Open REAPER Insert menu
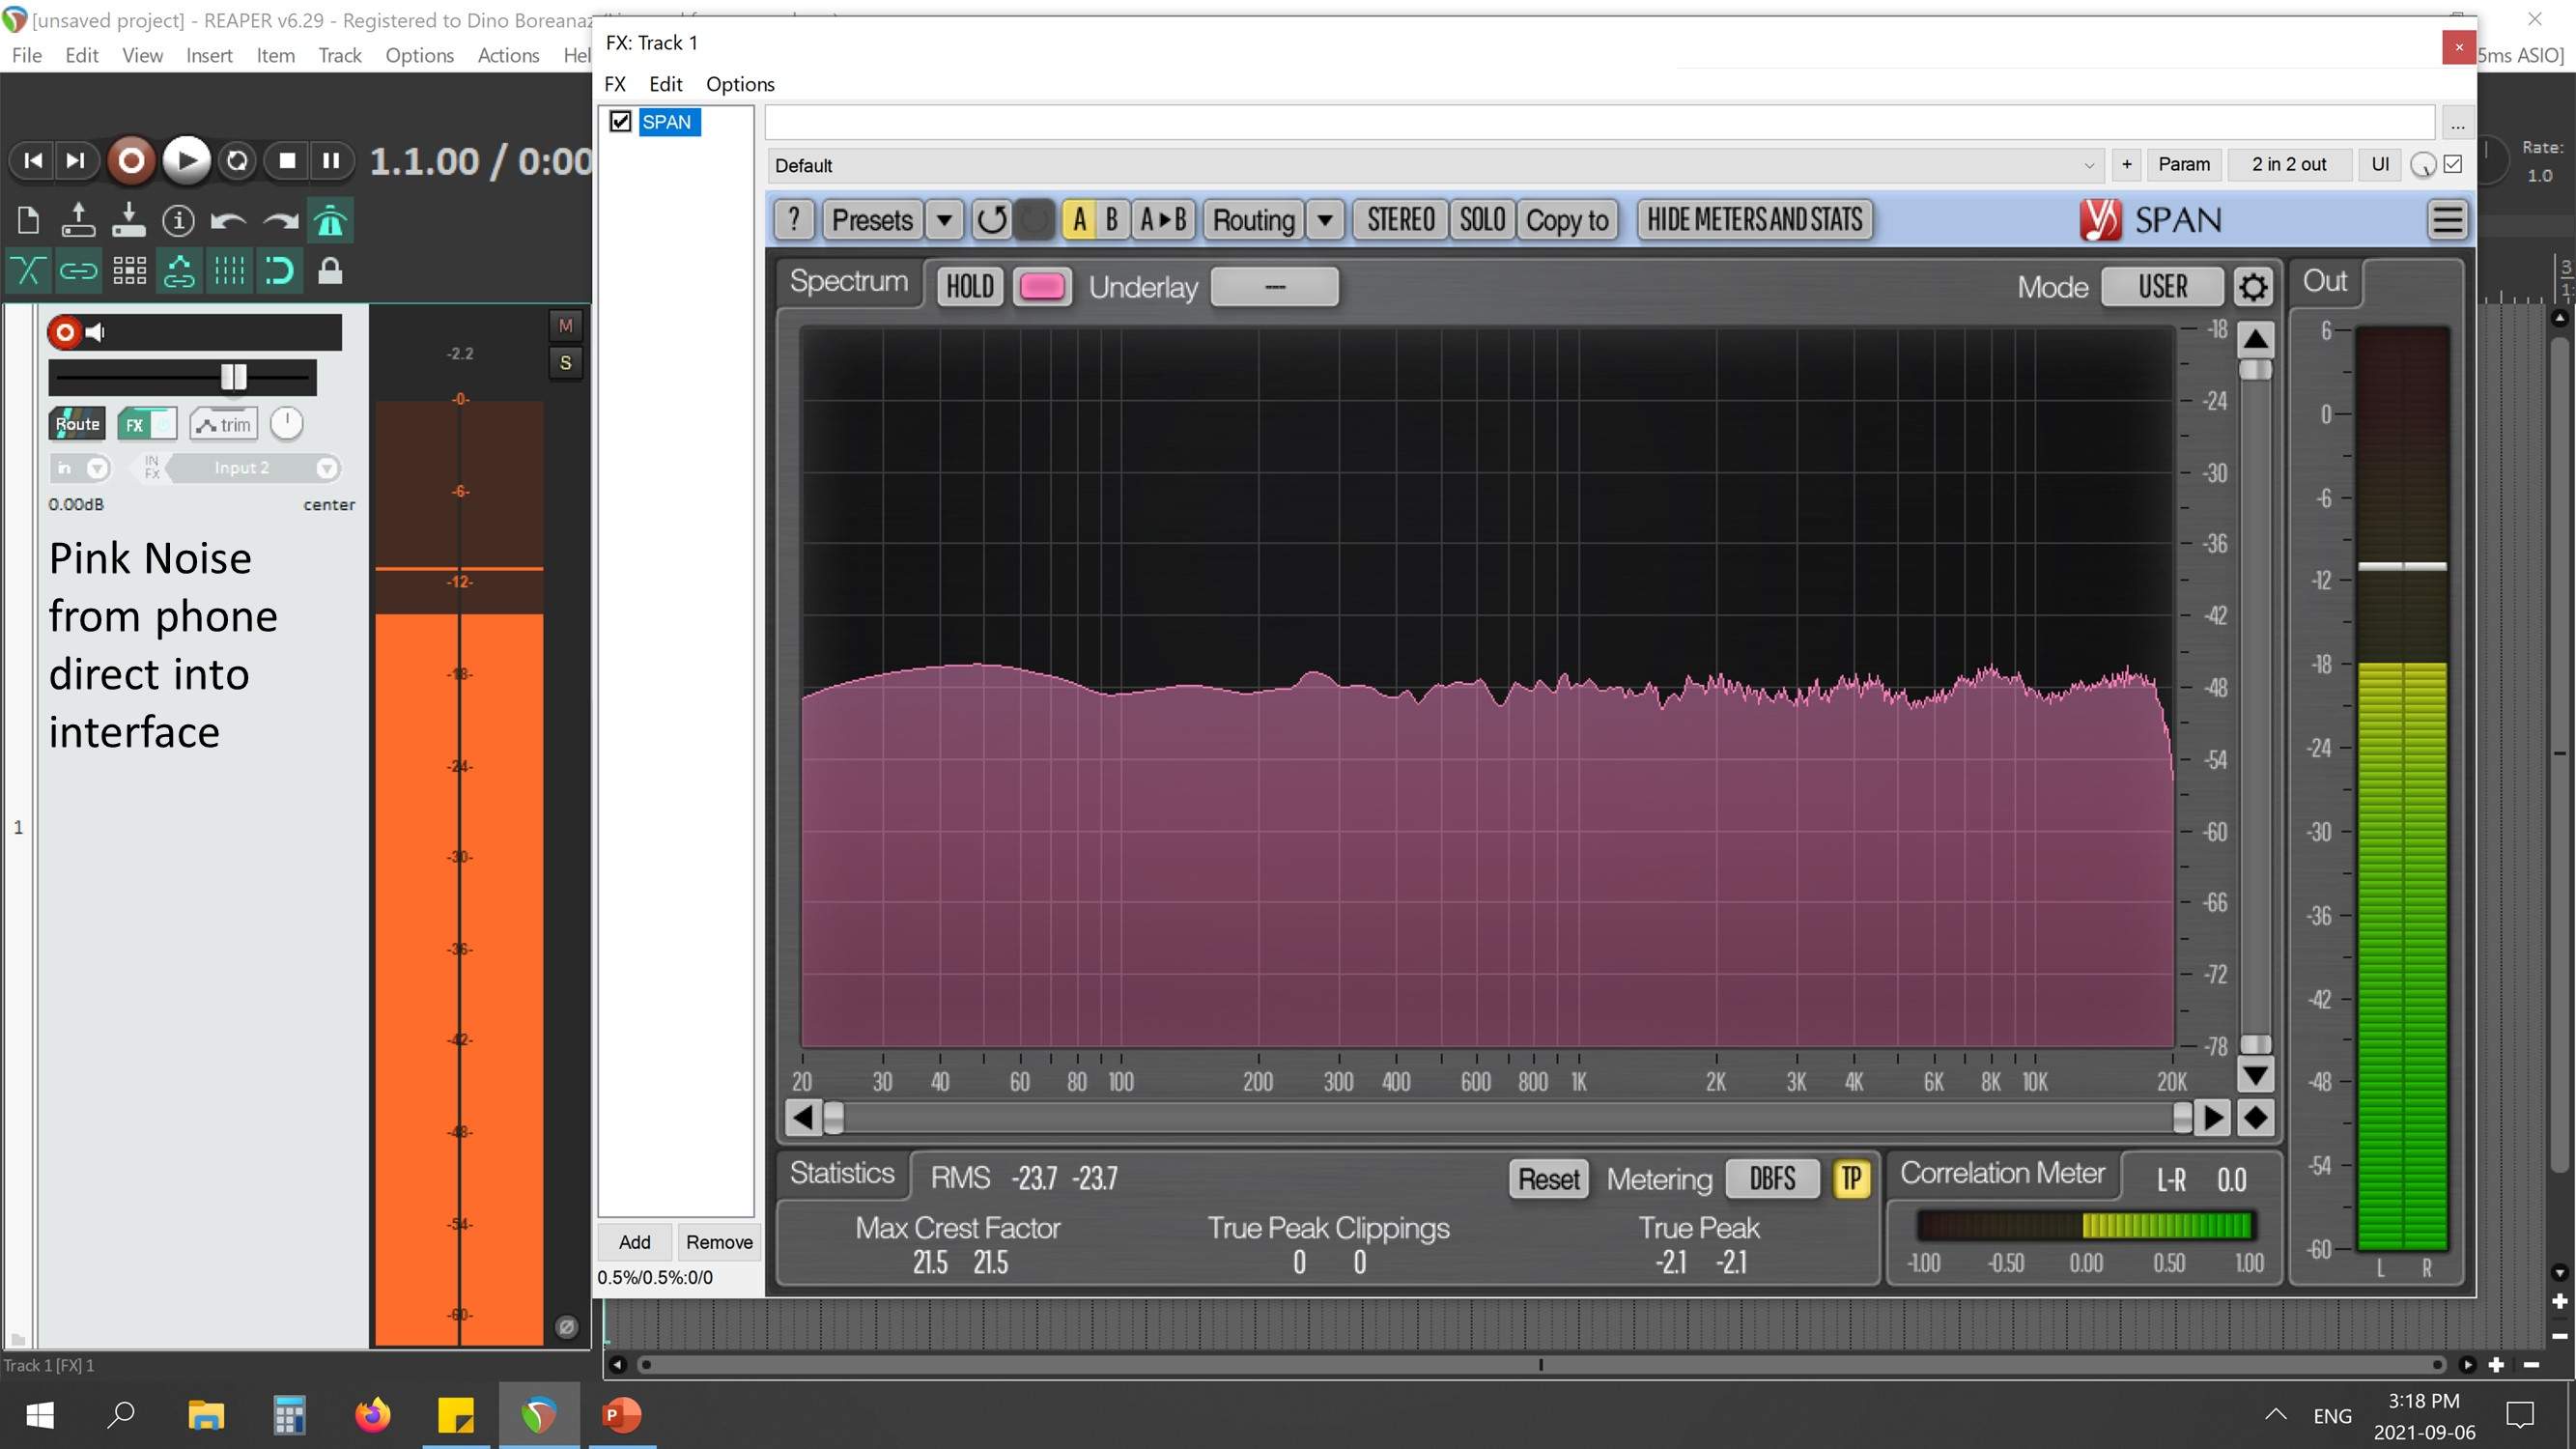The width and height of the screenshot is (2576, 1449). pyautogui.click(x=209, y=55)
